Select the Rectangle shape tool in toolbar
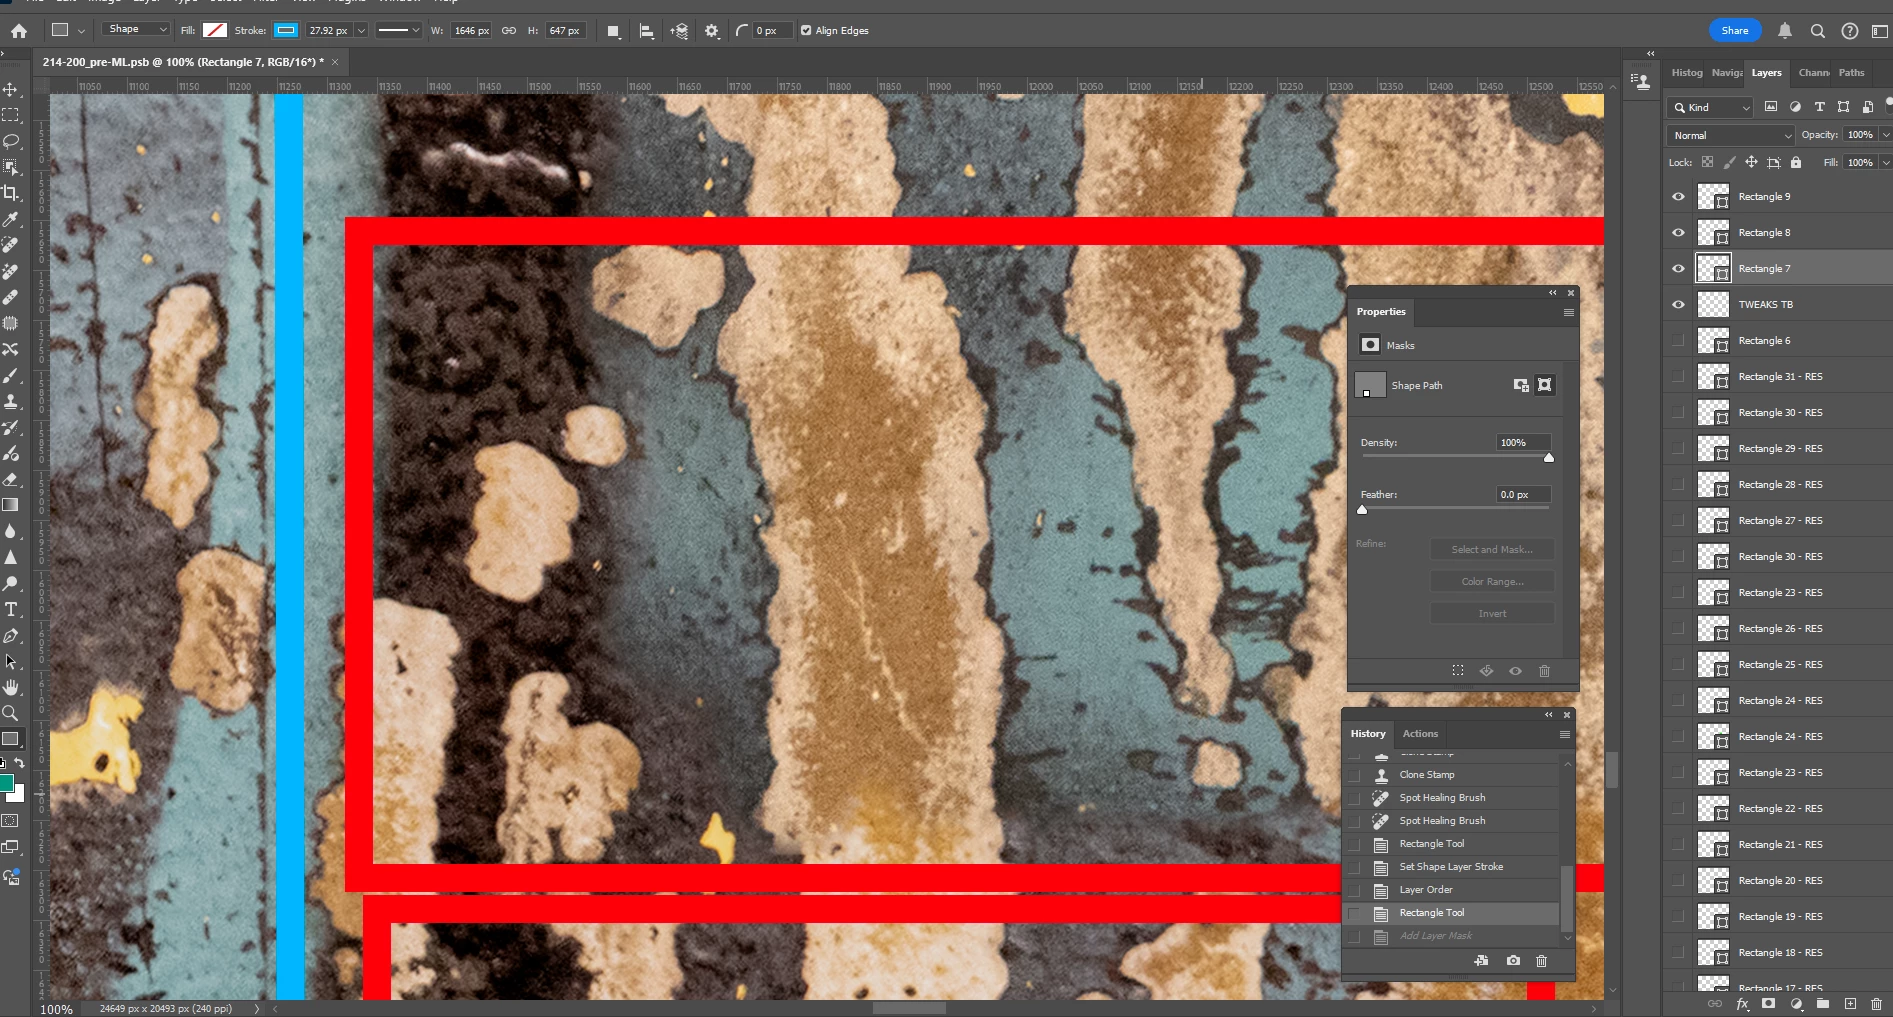Viewport: 1893px width, 1017px height. click(10, 739)
